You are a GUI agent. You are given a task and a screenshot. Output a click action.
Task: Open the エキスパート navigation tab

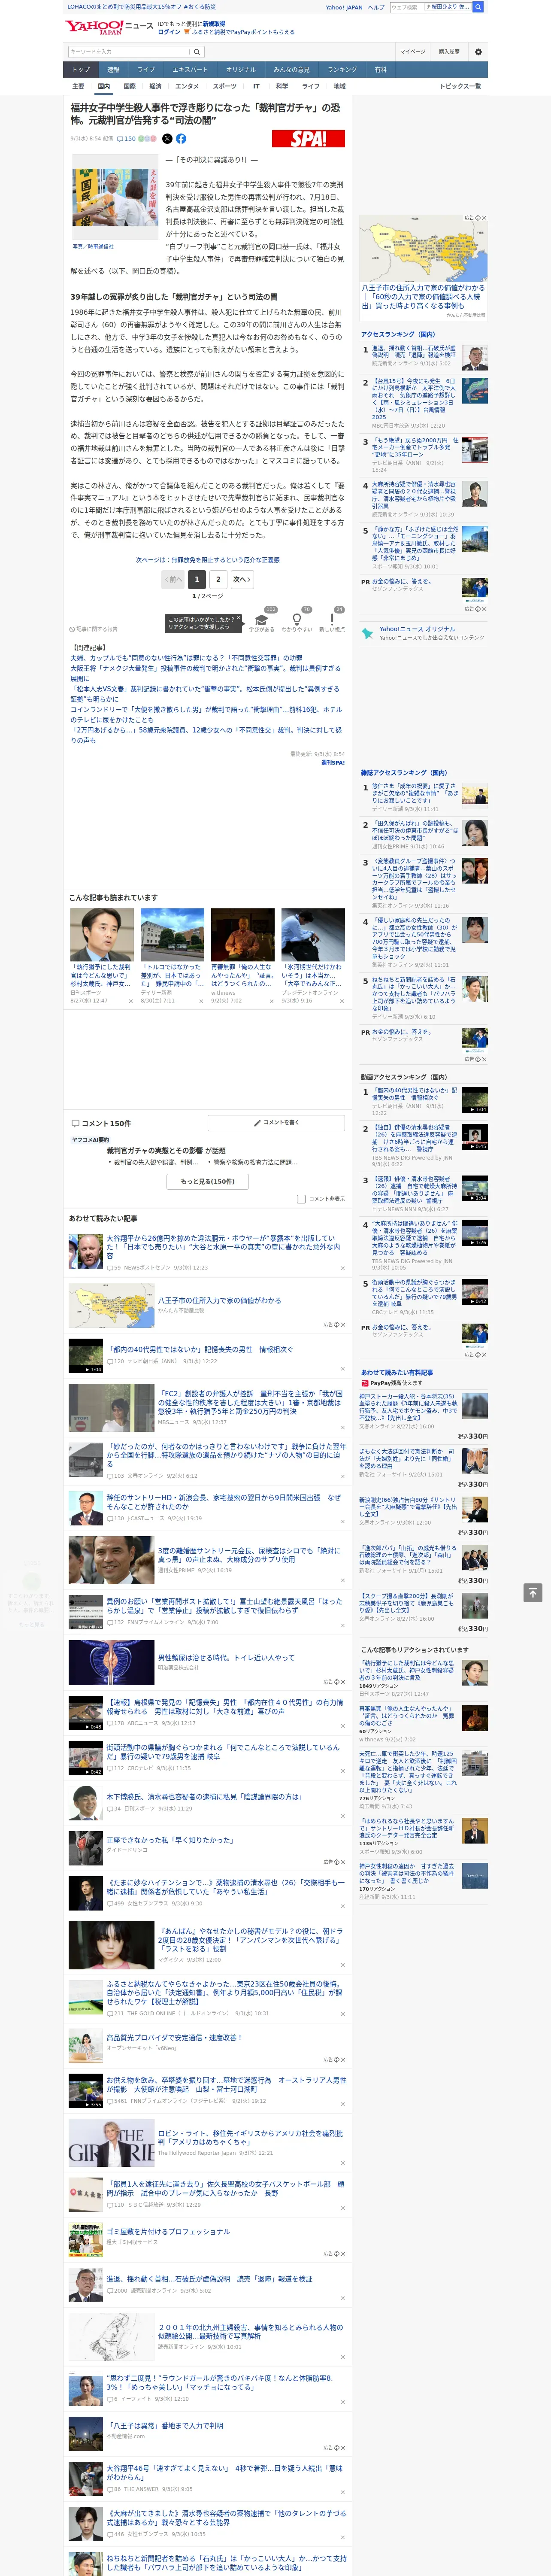point(190,70)
